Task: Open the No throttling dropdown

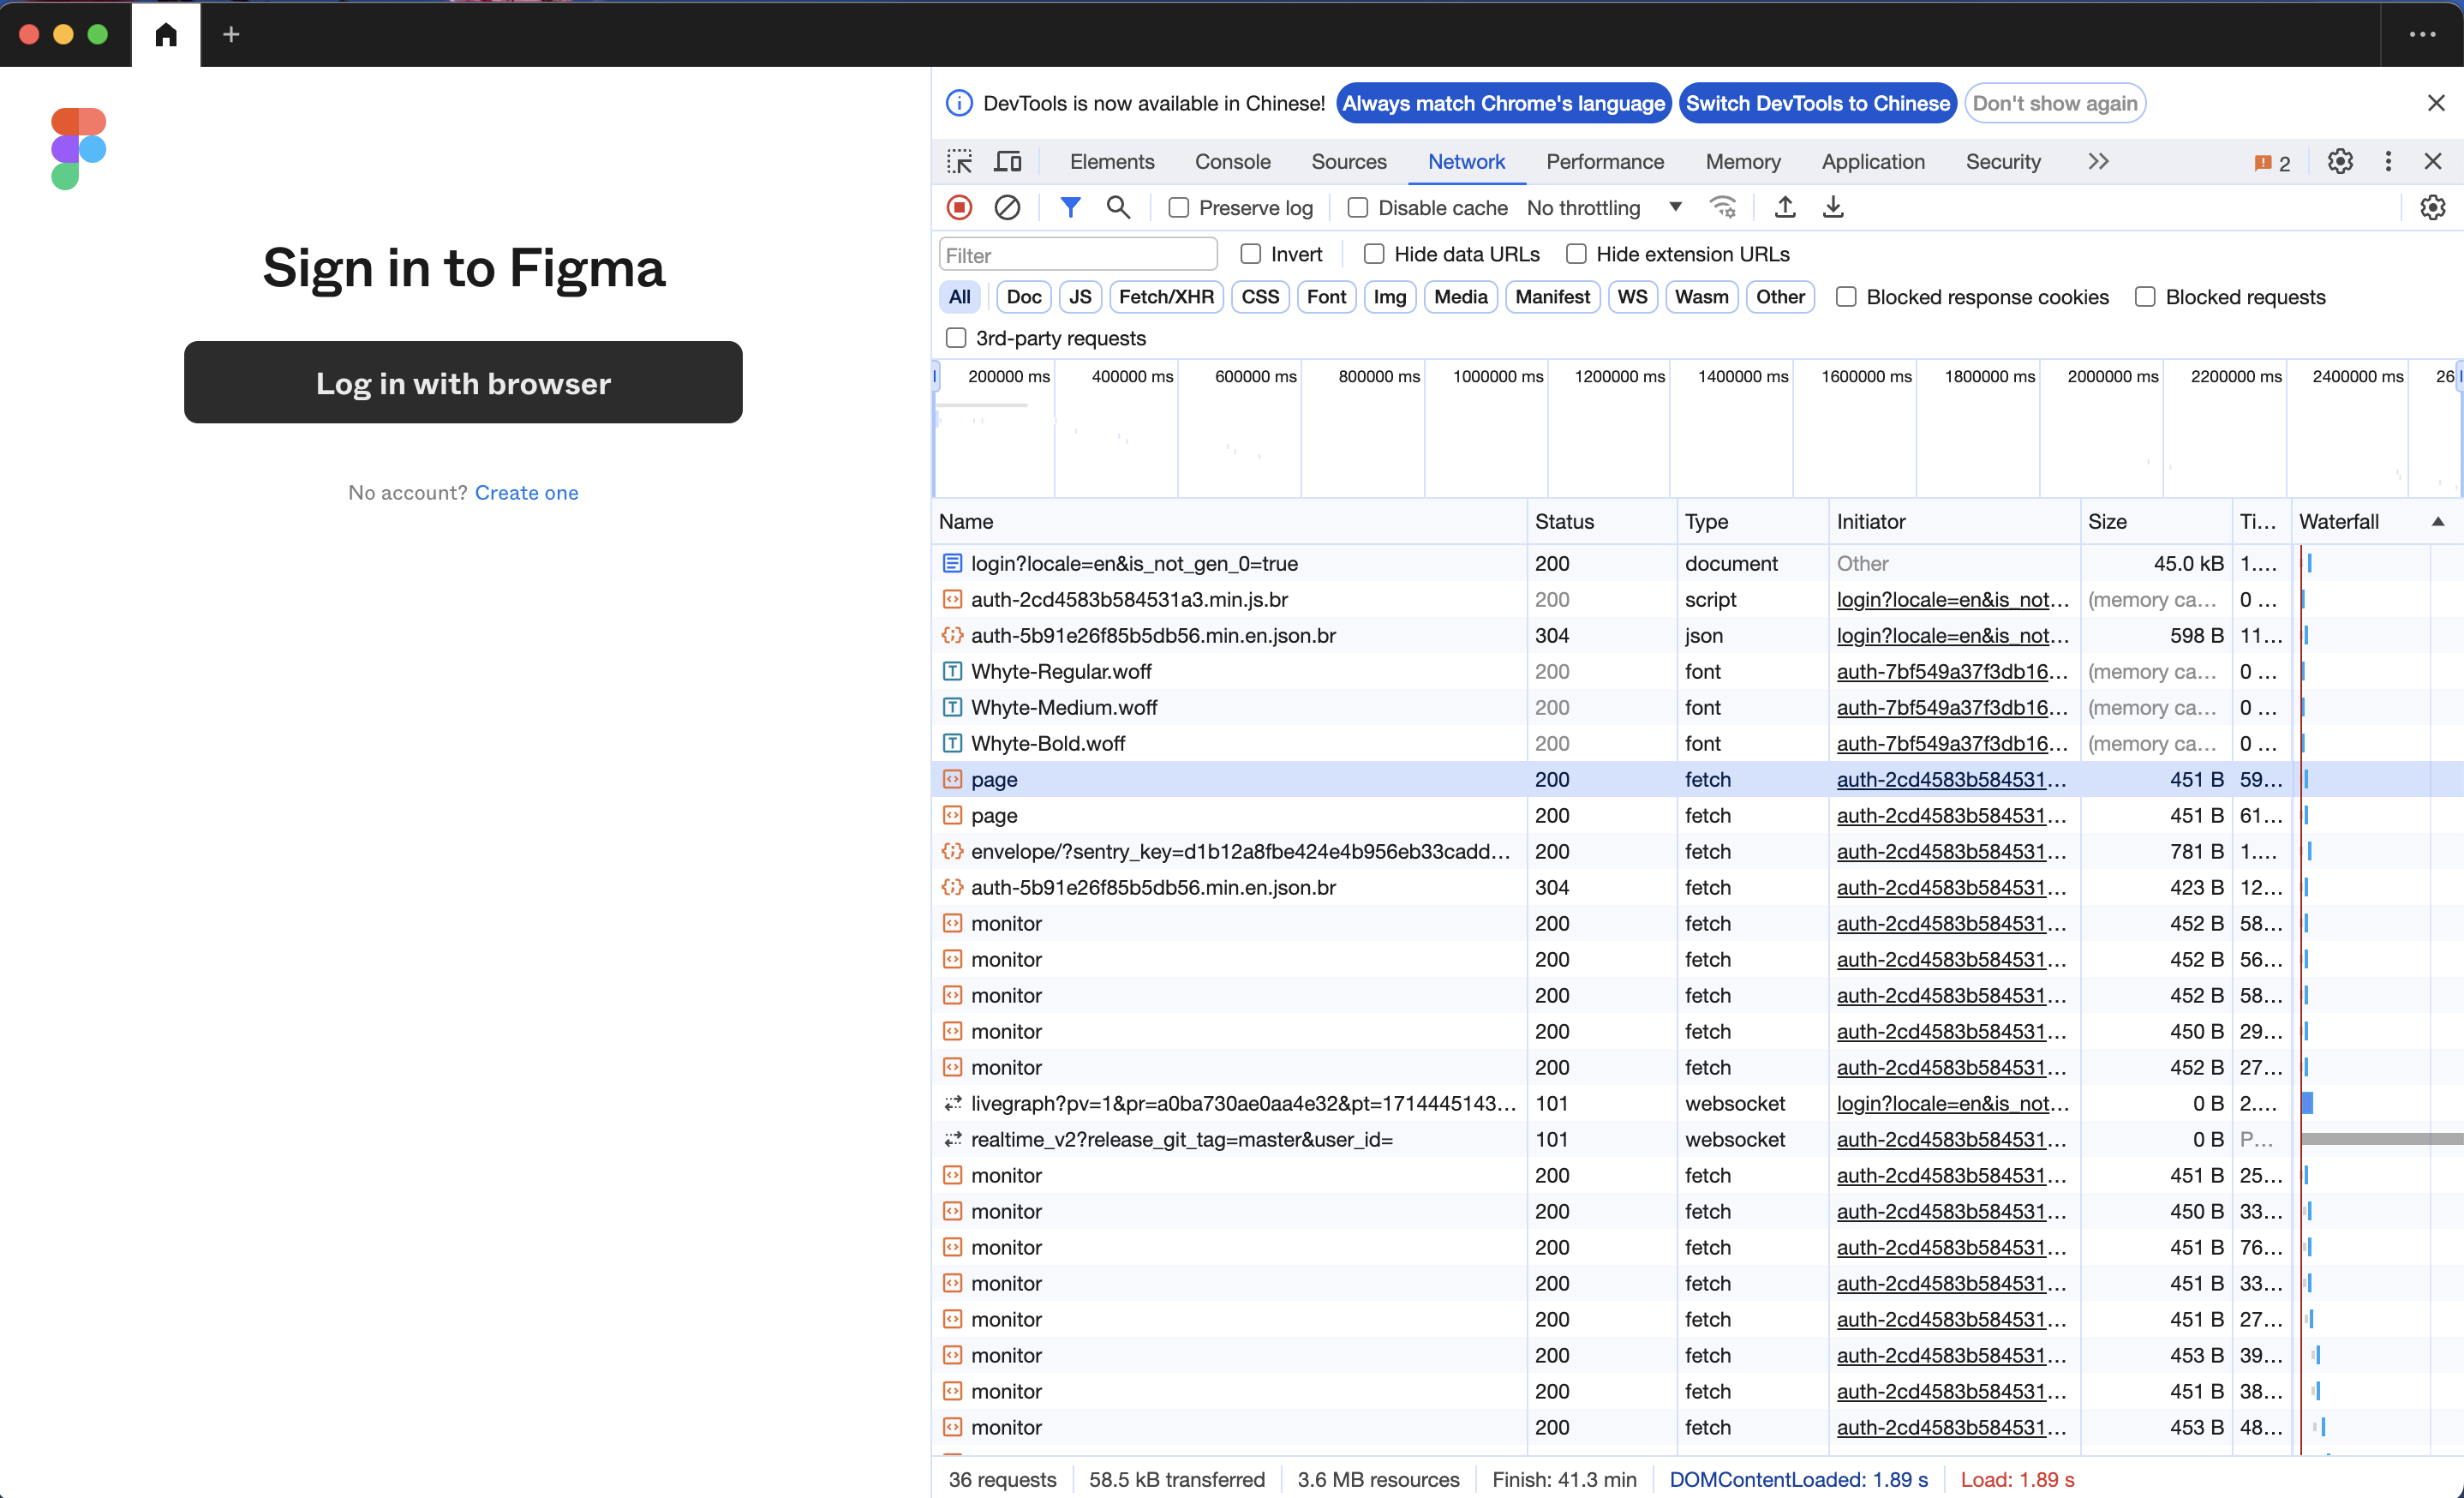Action: 1604,207
